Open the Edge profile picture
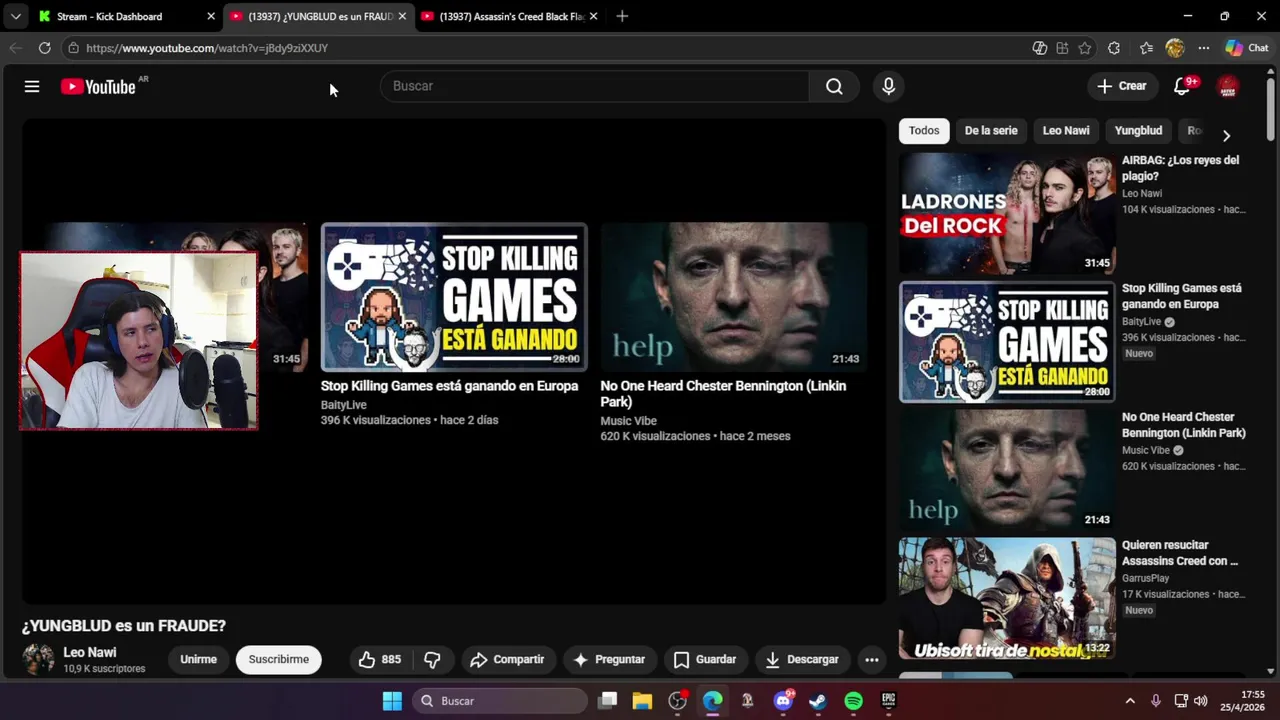Viewport: 1280px width, 720px height. click(1175, 48)
